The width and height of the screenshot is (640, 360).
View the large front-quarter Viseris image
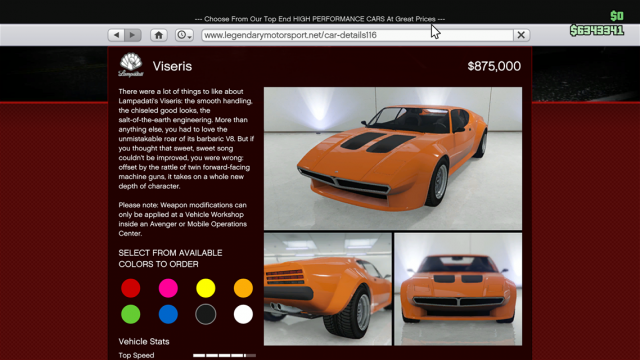tap(393, 158)
